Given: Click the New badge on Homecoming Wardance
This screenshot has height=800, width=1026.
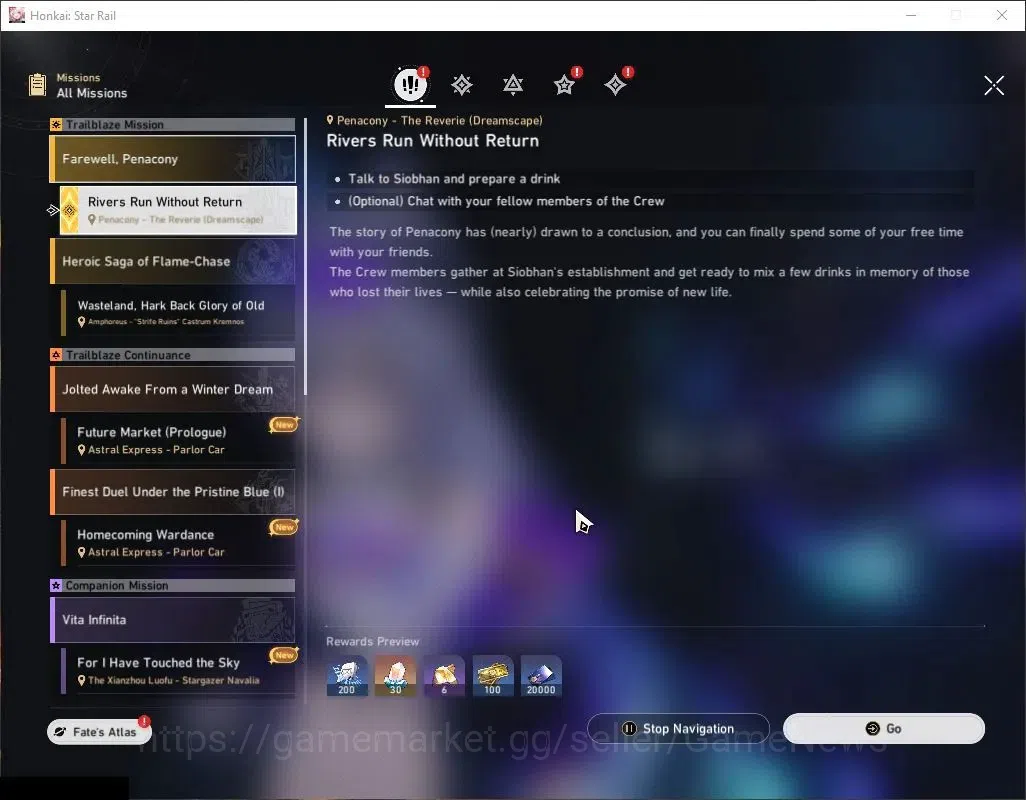Looking at the screenshot, I should pos(284,527).
